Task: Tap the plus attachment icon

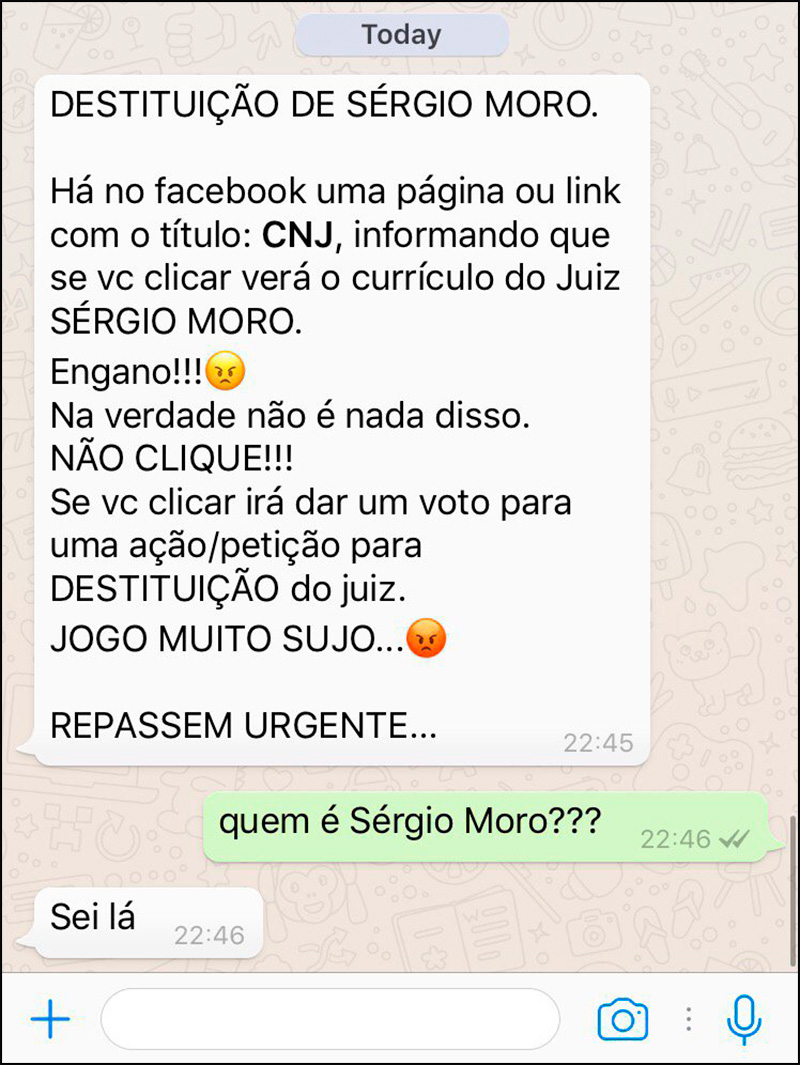Action: (51, 1019)
